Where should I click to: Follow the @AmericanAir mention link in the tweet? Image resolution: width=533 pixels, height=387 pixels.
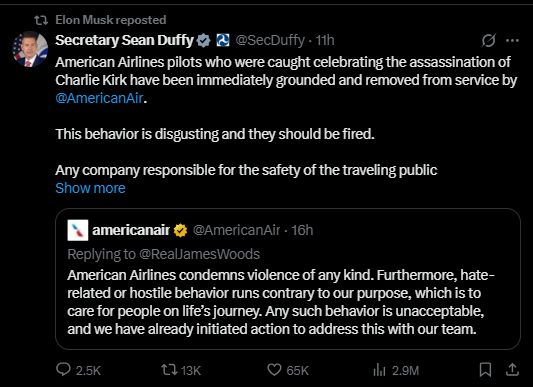tap(99, 98)
